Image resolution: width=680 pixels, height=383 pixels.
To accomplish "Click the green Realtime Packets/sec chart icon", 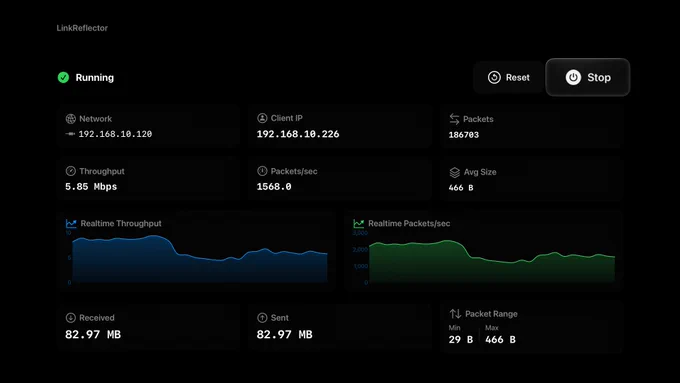I will click(x=359, y=223).
